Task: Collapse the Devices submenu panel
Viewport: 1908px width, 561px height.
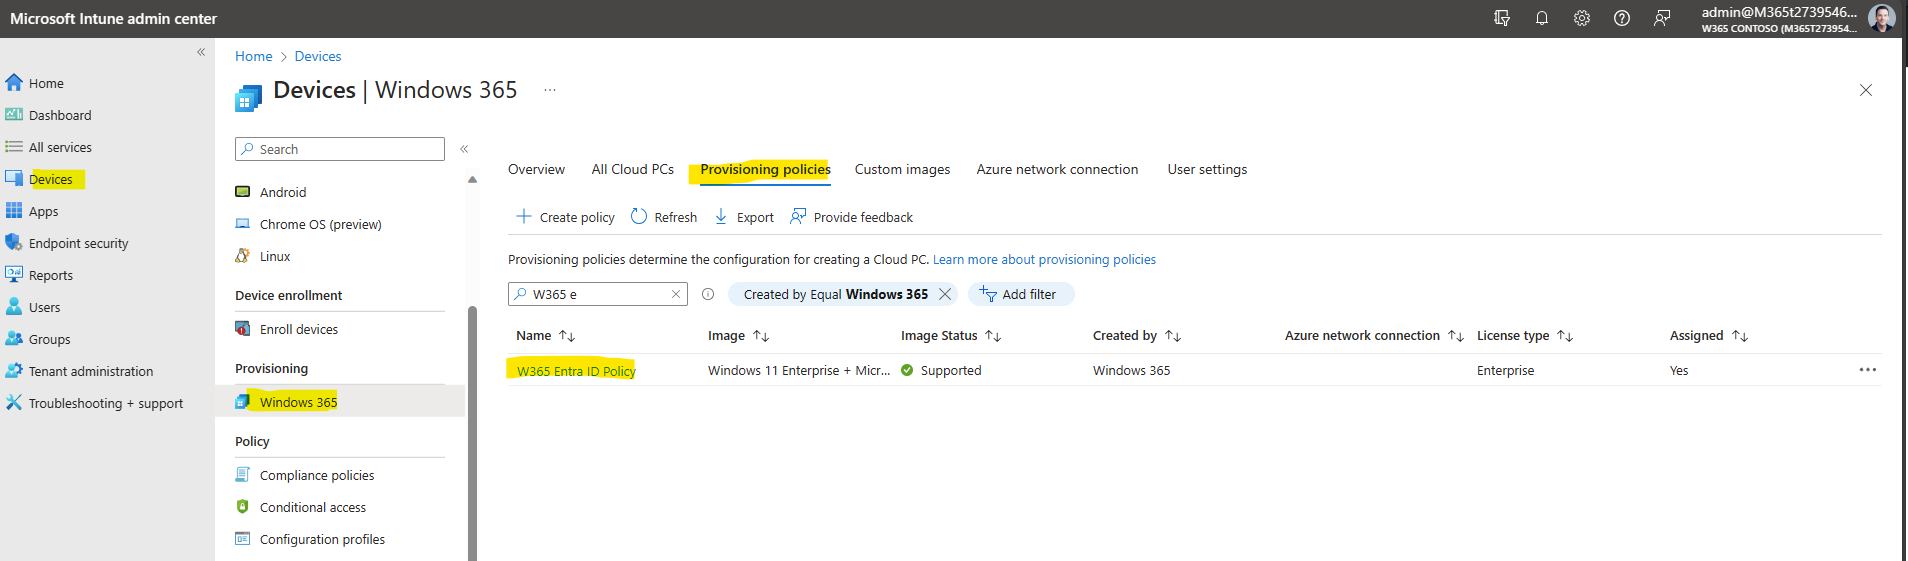Action: pos(464,149)
